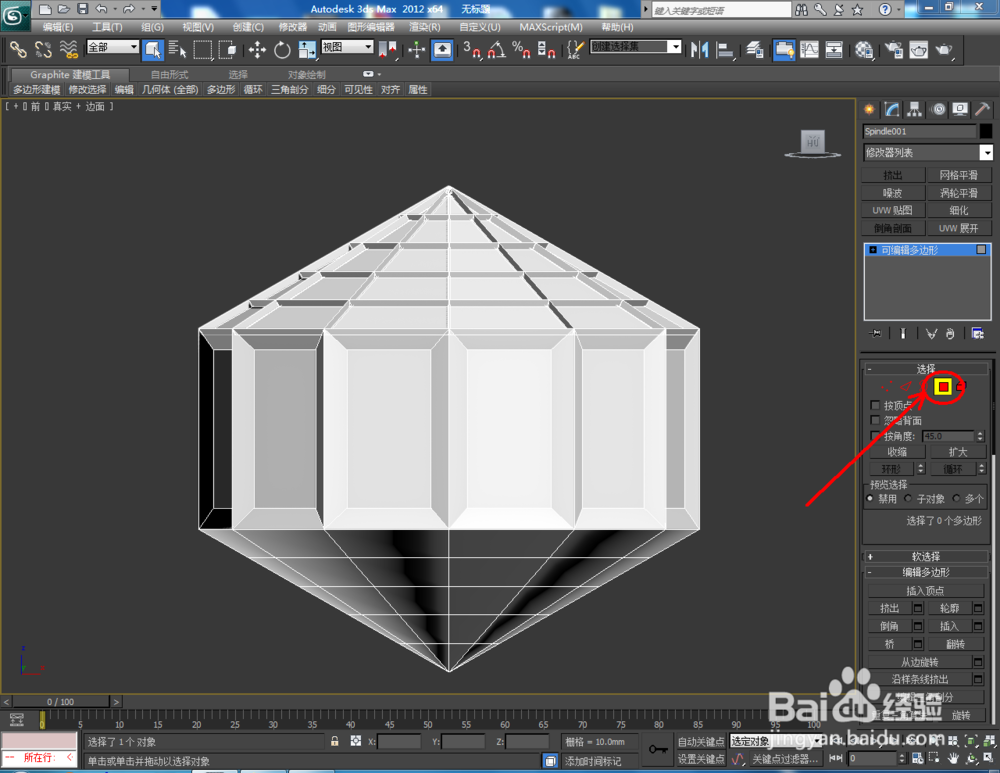This screenshot has width=1000, height=773.
Task: Enable the 按角度 checkbox
Action: [x=875, y=436]
